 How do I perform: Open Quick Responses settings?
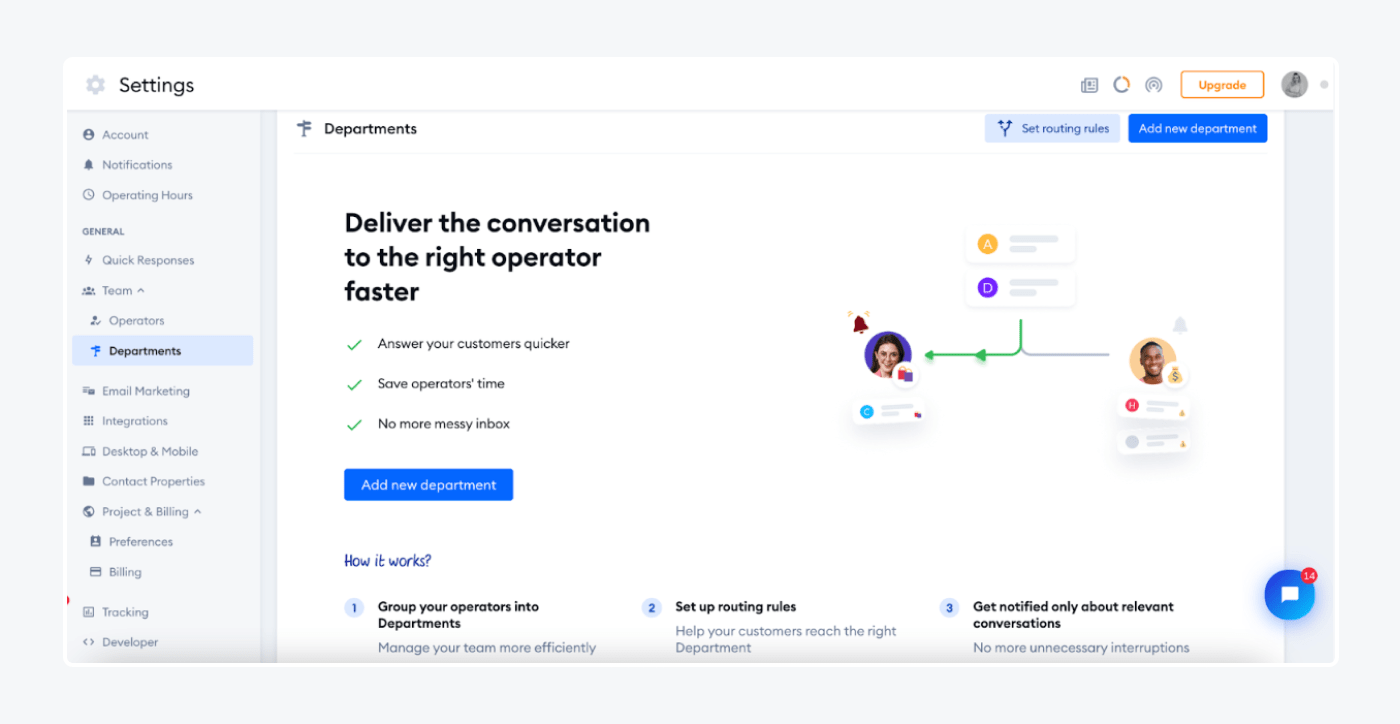pos(148,260)
